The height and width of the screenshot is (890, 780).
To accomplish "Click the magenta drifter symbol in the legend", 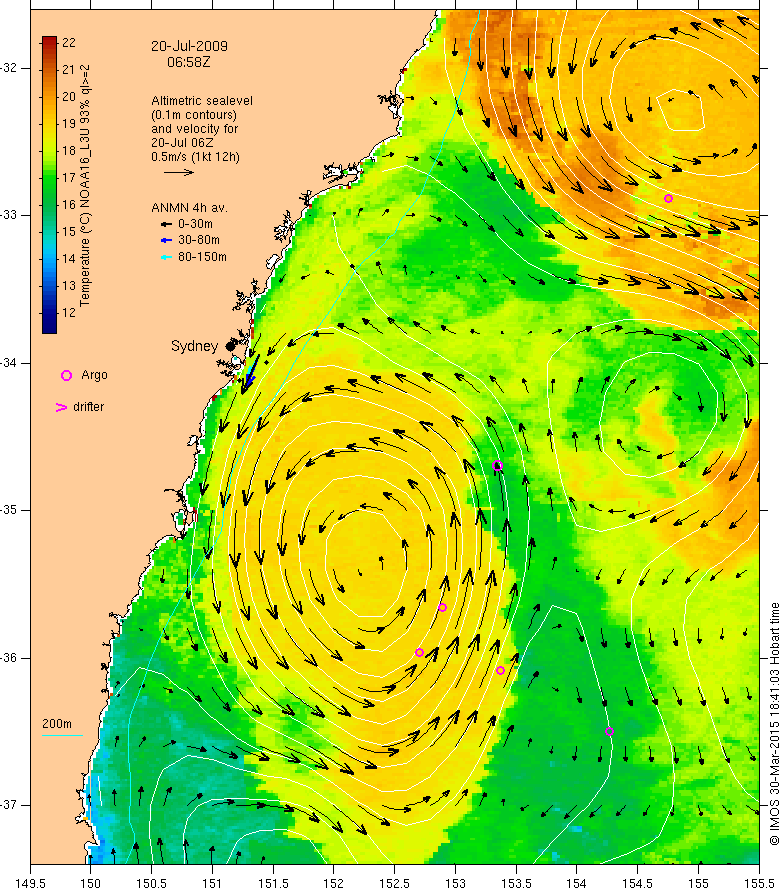I will 61,407.
